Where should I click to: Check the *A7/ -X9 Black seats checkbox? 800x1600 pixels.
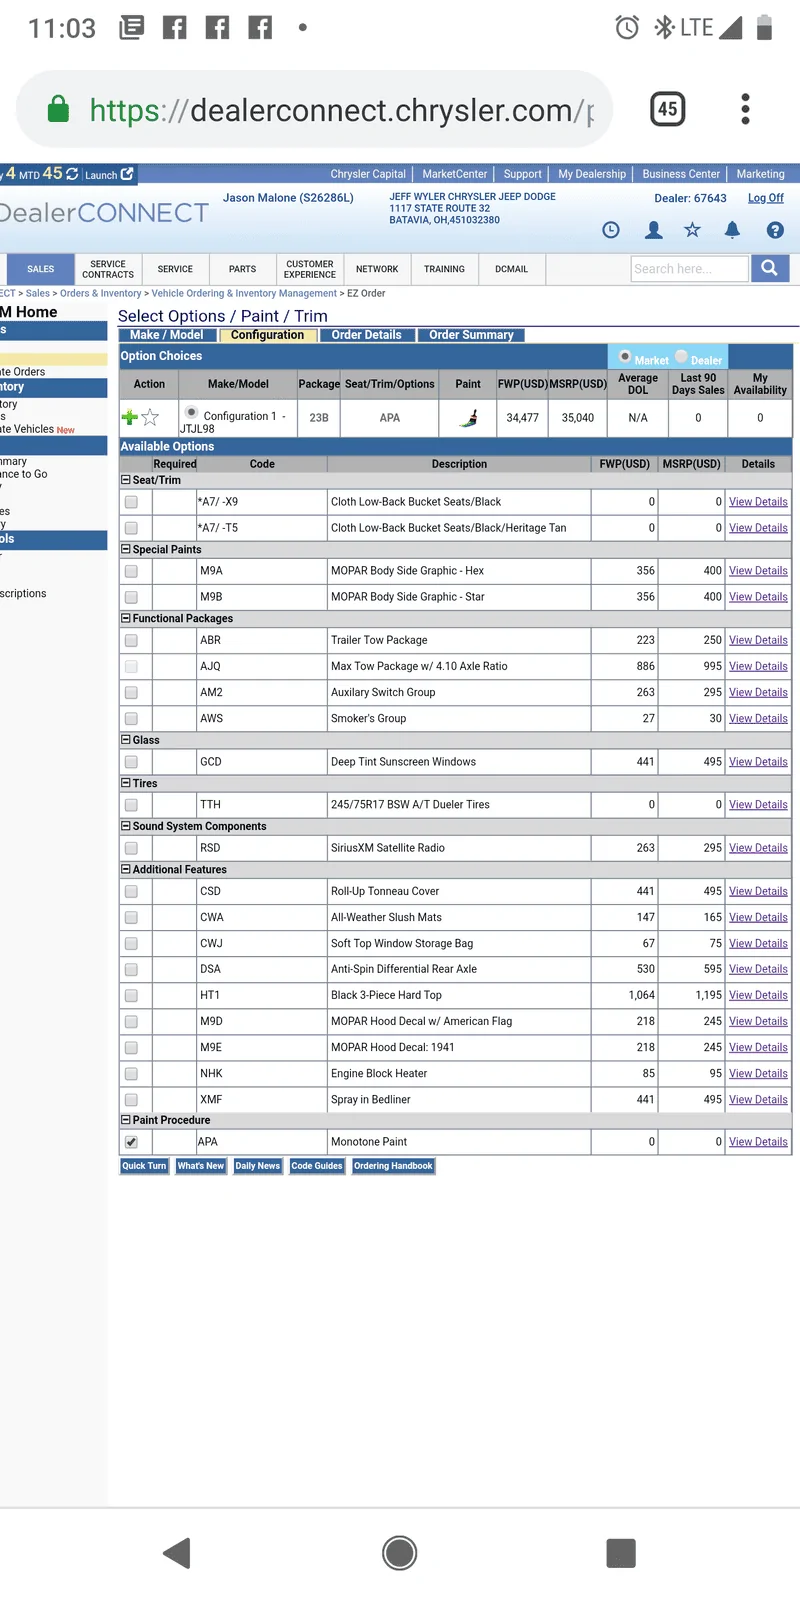[131, 502]
